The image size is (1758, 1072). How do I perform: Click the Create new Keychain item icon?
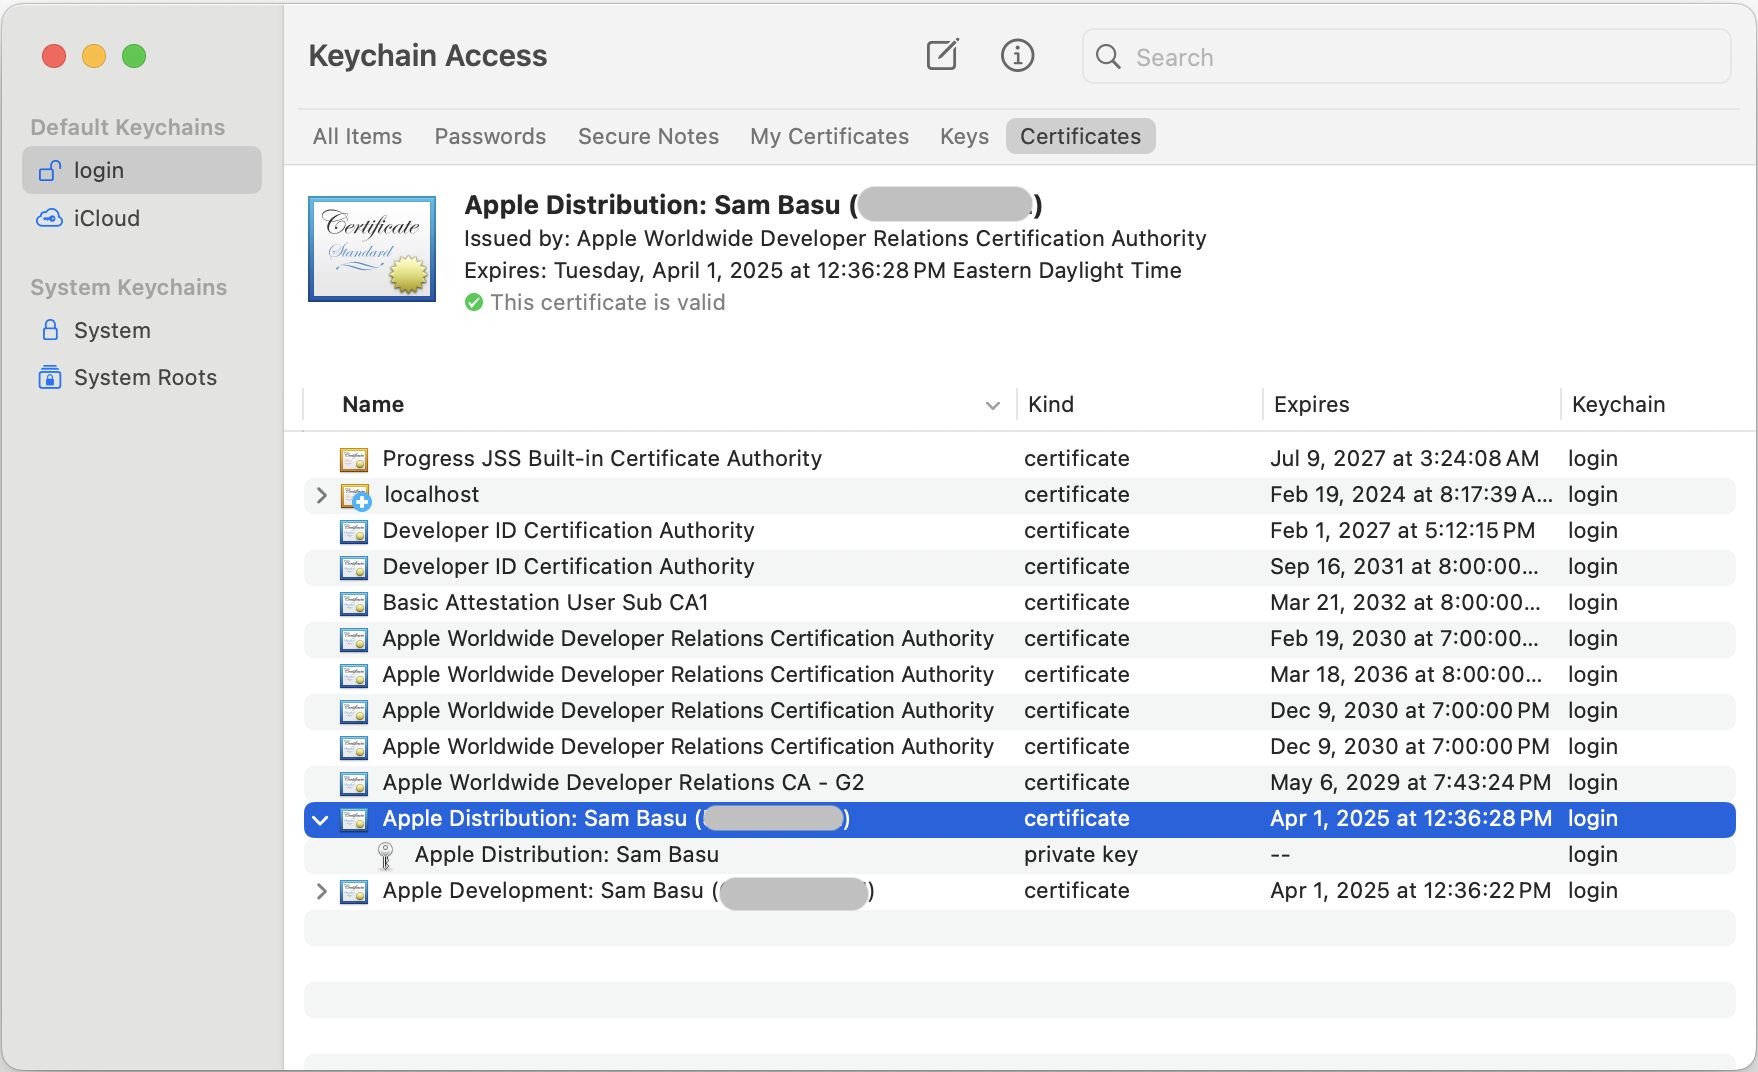tap(942, 55)
